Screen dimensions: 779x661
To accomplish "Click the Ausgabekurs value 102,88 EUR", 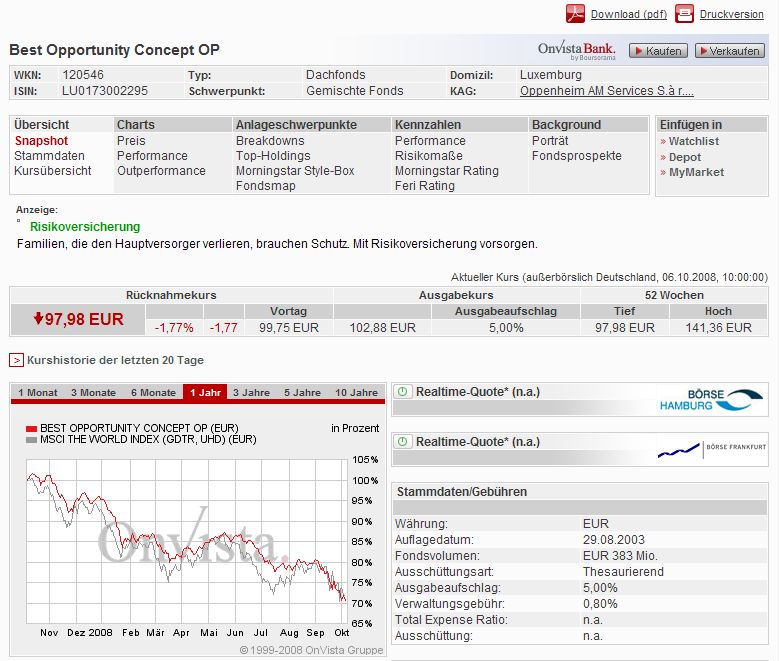I will (x=383, y=328).
